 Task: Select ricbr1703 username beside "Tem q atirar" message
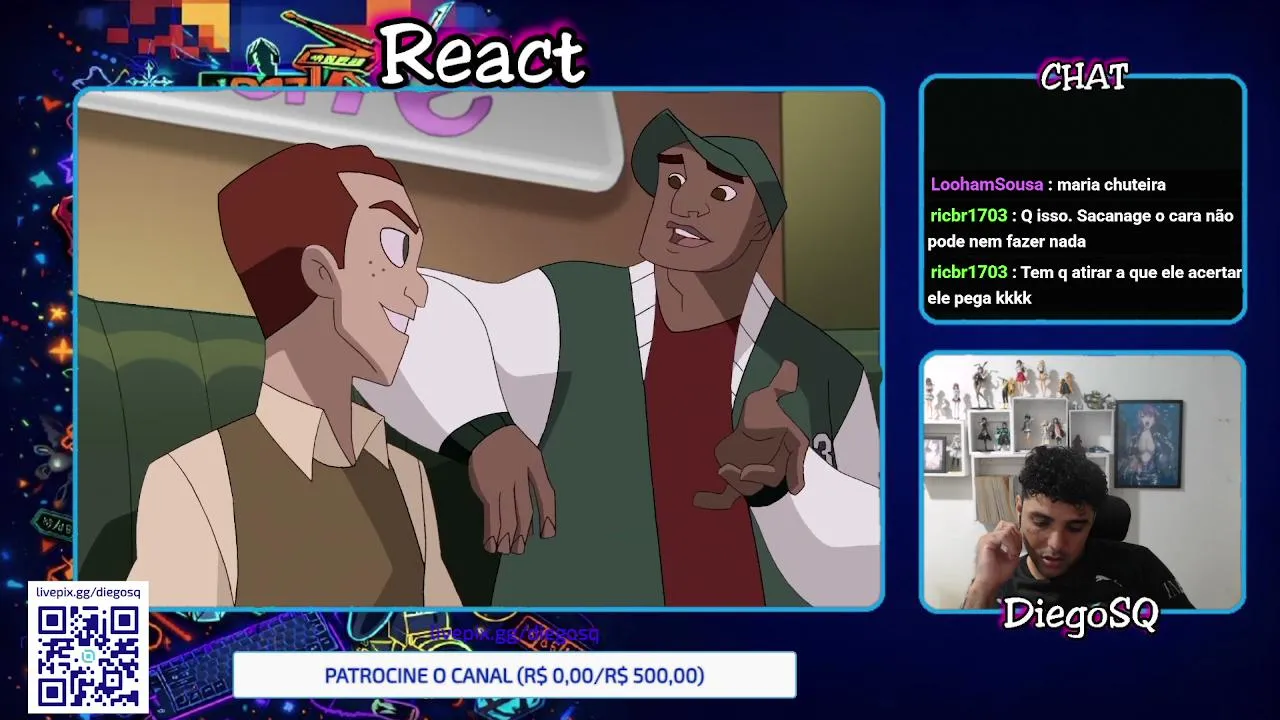click(x=968, y=272)
